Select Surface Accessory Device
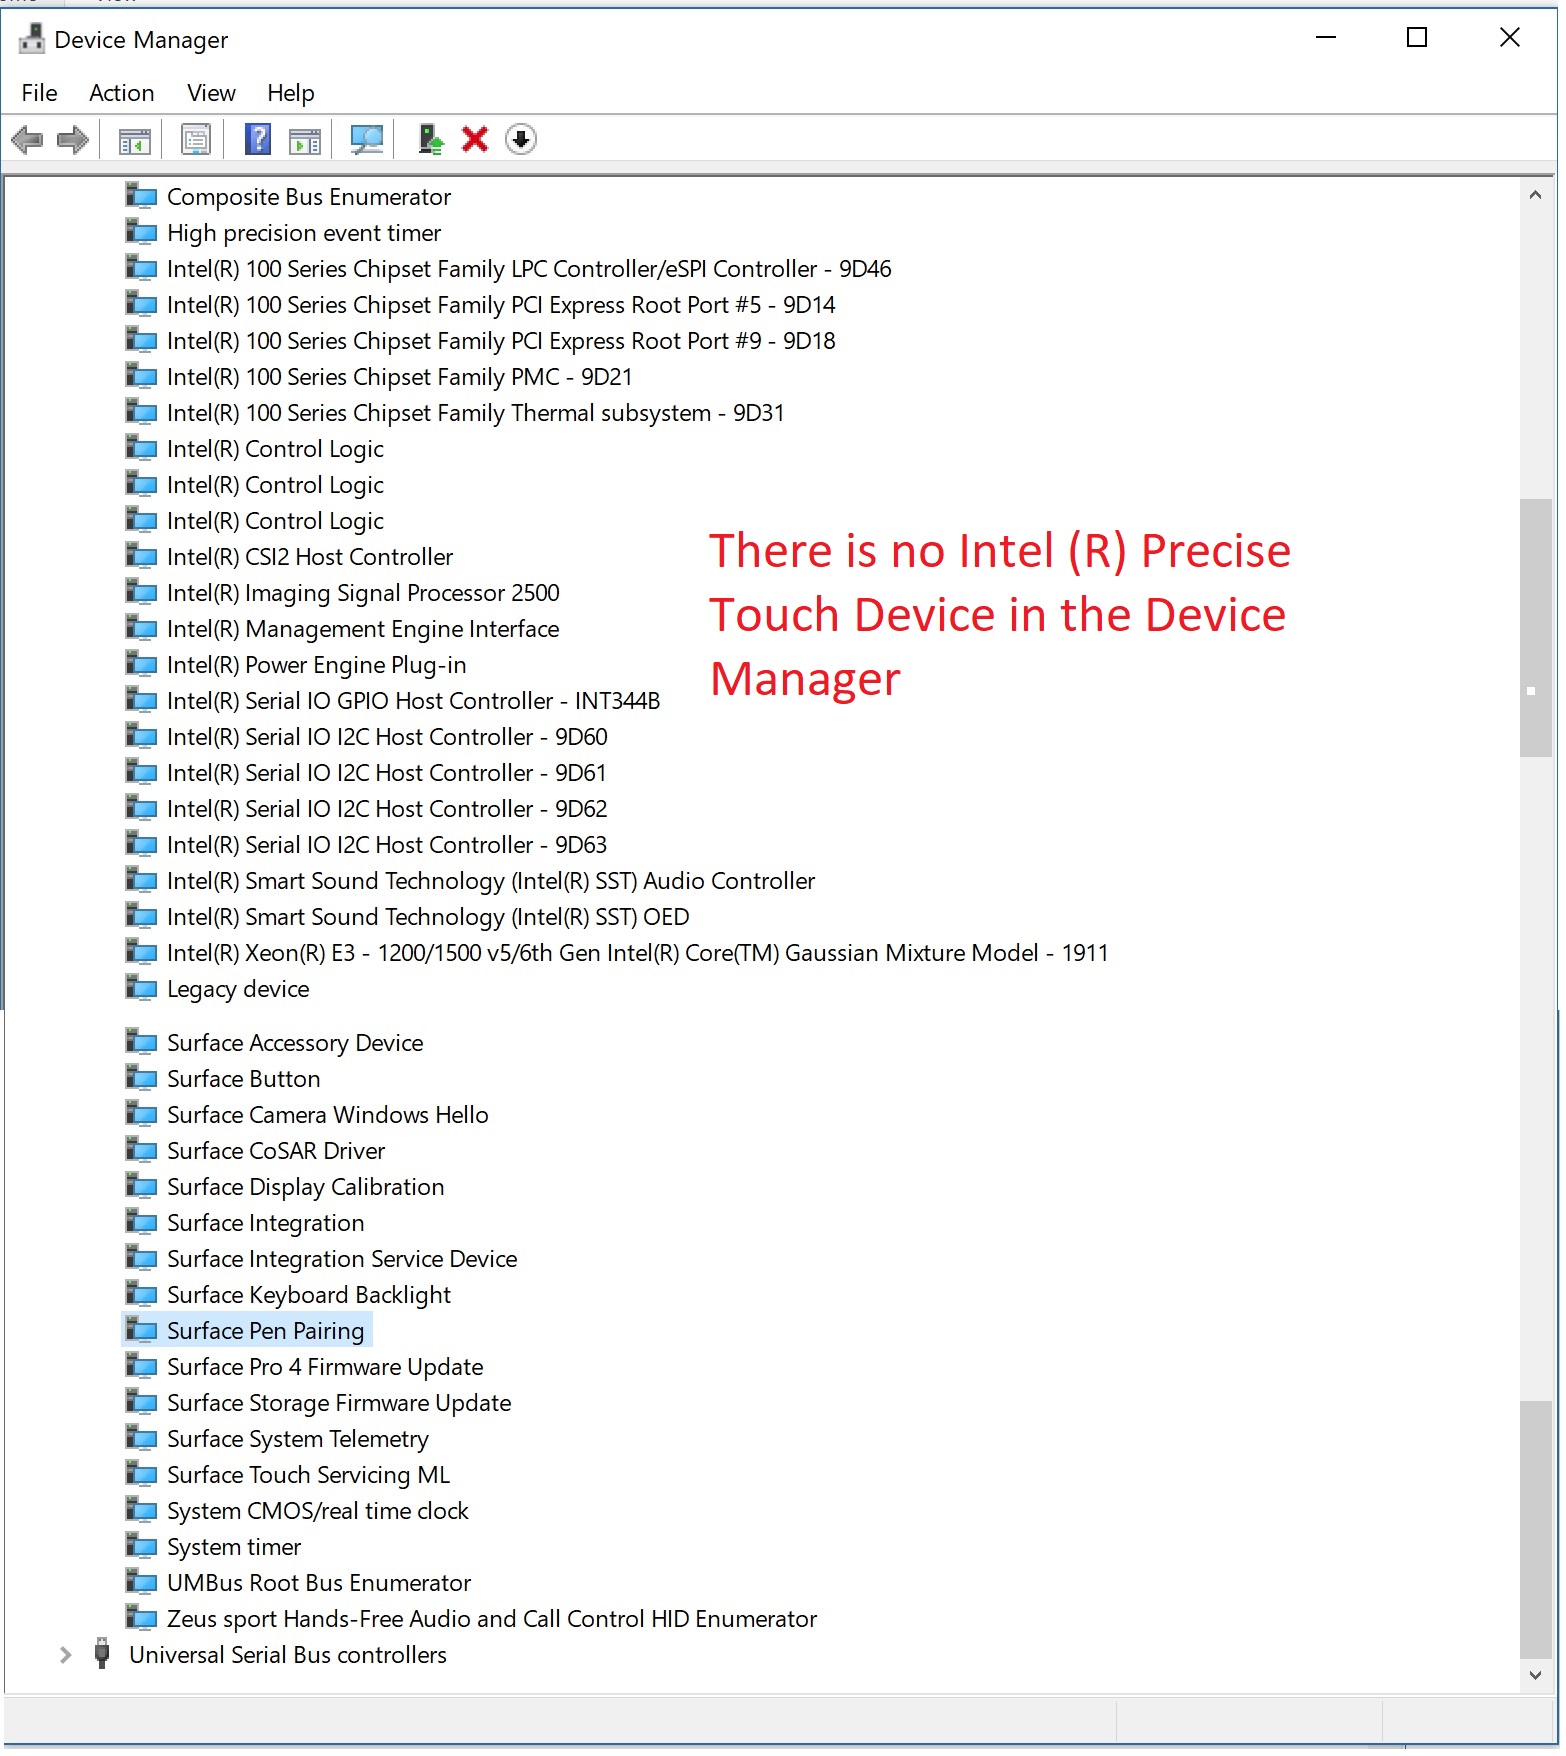The height and width of the screenshot is (1756, 1566). (295, 1042)
